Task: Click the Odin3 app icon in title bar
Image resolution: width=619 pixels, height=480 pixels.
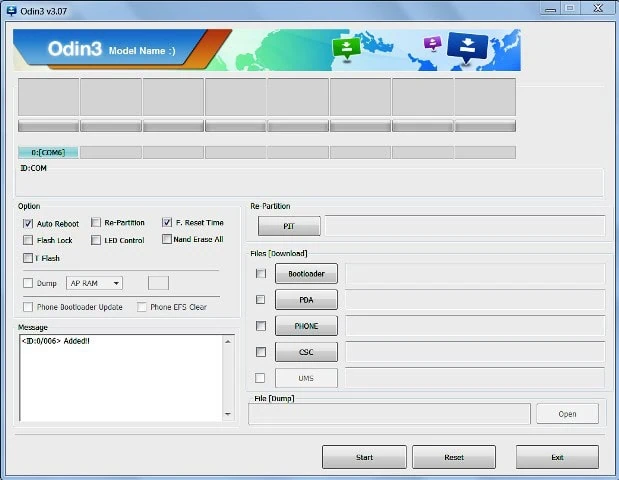Action: pyautogui.click(x=11, y=11)
